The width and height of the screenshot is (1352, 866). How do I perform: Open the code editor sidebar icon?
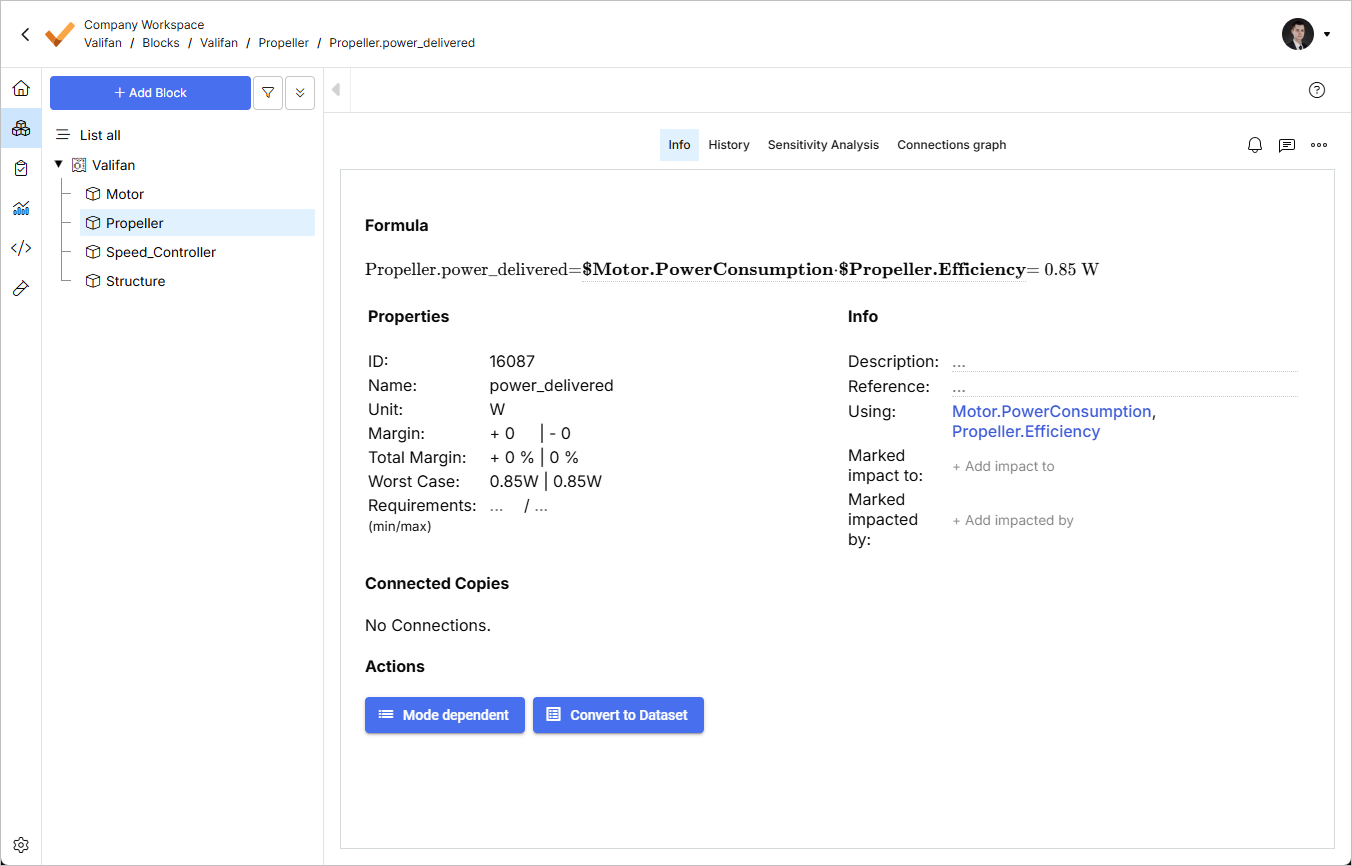coord(21,248)
